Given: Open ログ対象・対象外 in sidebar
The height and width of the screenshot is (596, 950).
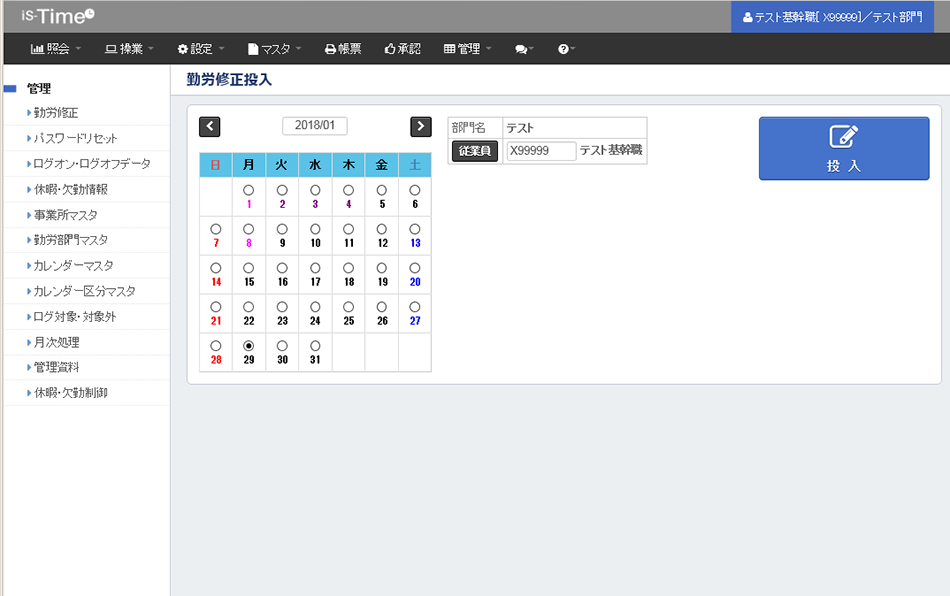Looking at the screenshot, I should (x=74, y=317).
